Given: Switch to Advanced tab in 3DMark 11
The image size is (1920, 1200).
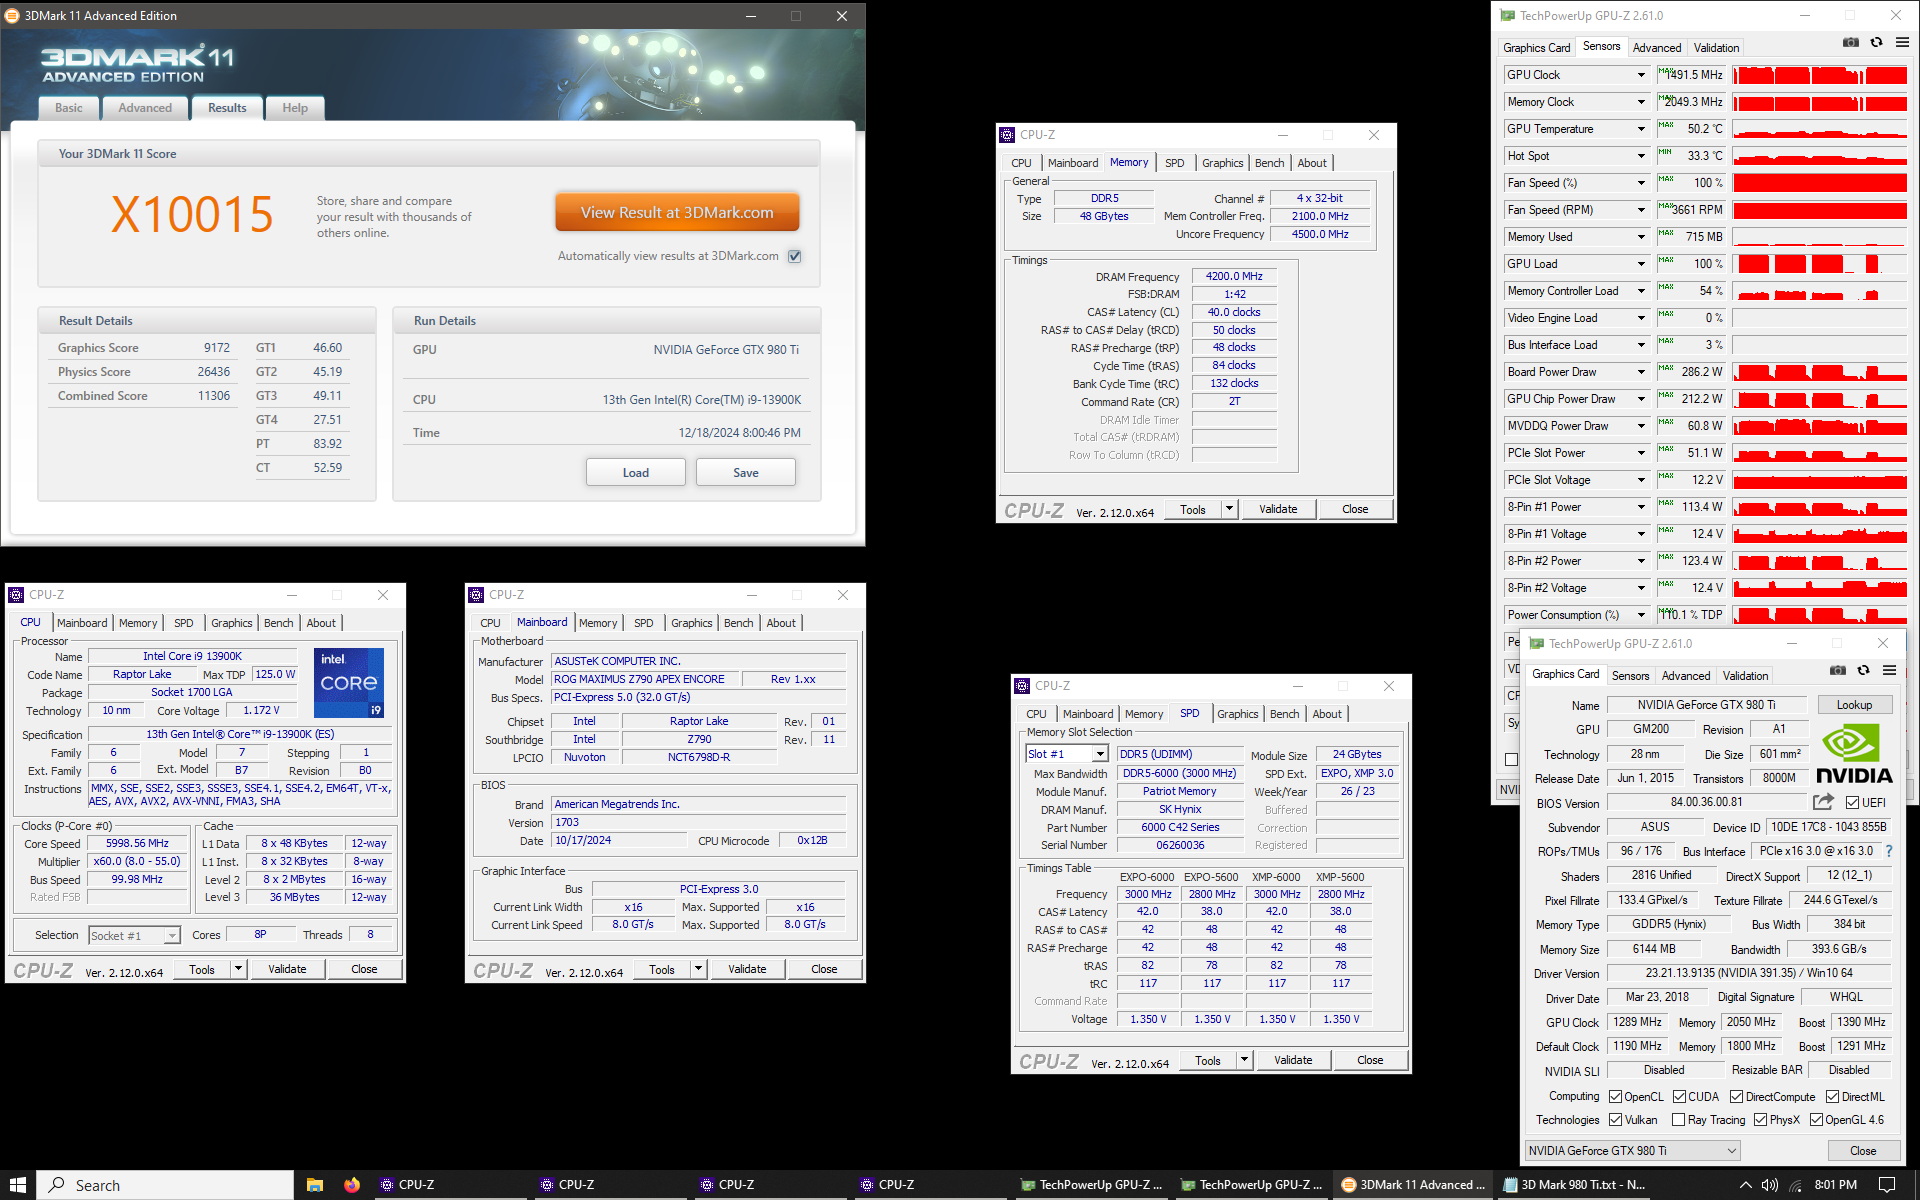Looking at the screenshot, I should tap(145, 108).
